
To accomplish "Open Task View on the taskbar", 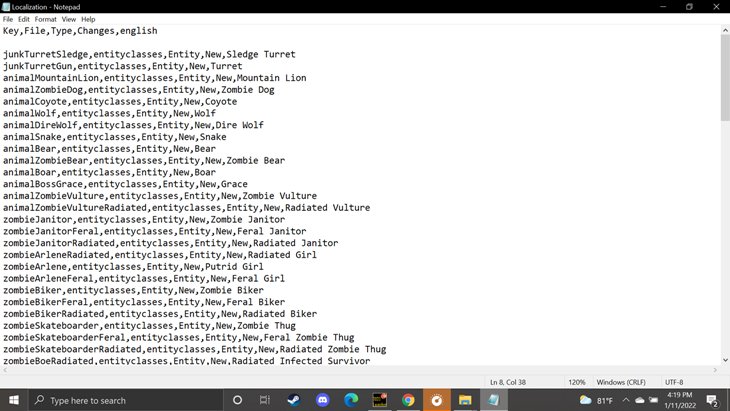I will pyautogui.click(x=265, y=400).
